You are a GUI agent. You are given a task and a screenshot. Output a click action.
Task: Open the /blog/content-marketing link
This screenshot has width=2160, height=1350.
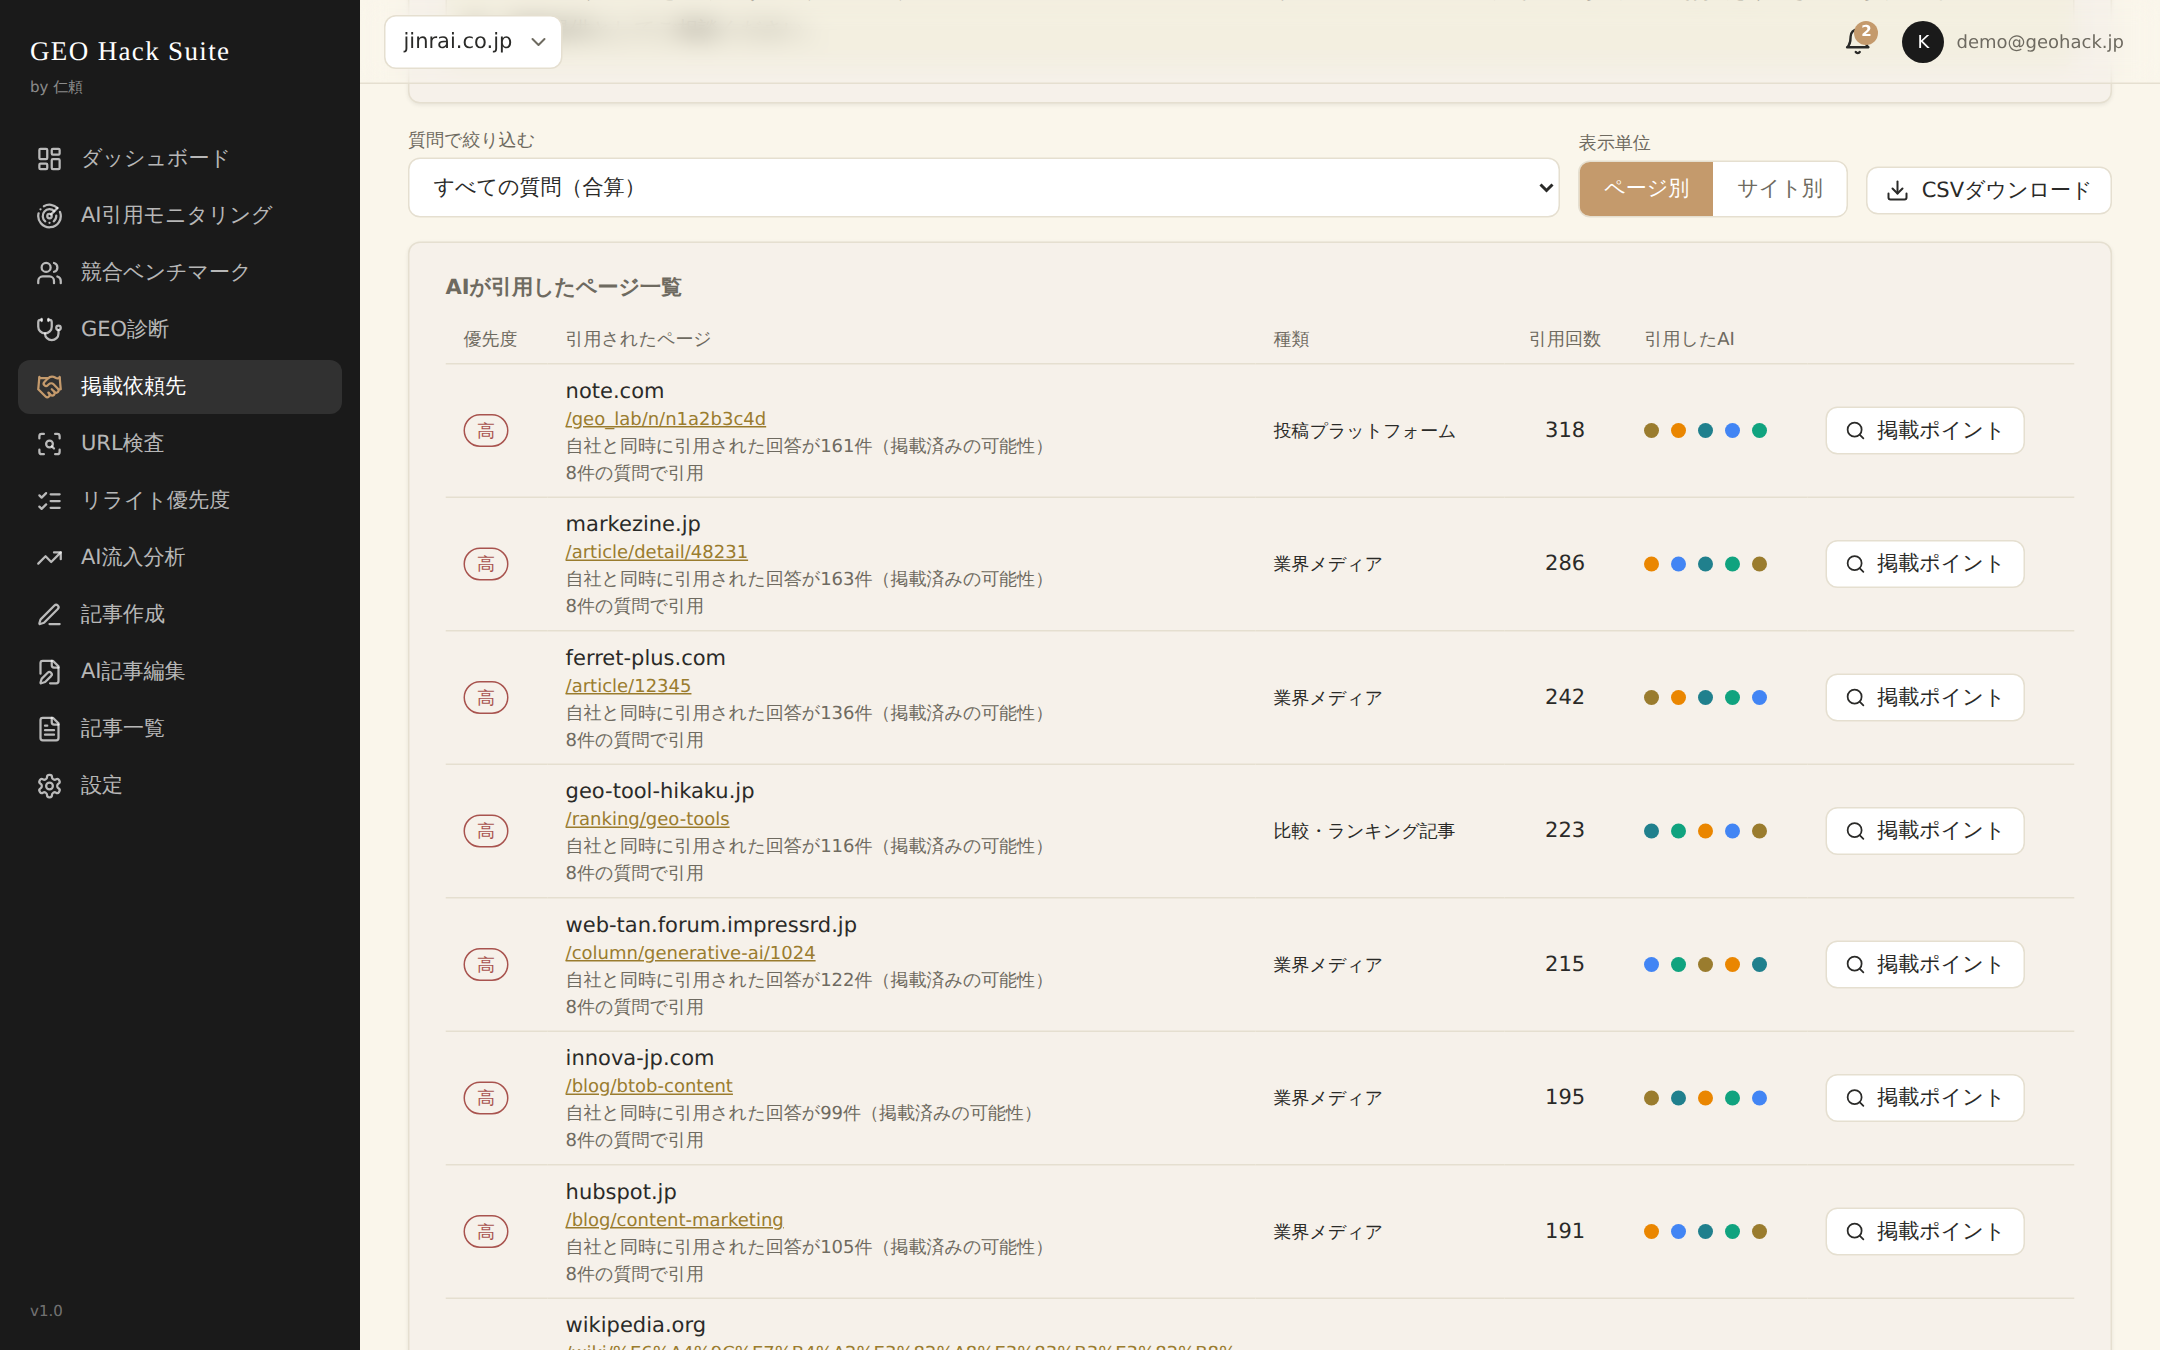click(x=674, y=1220)
